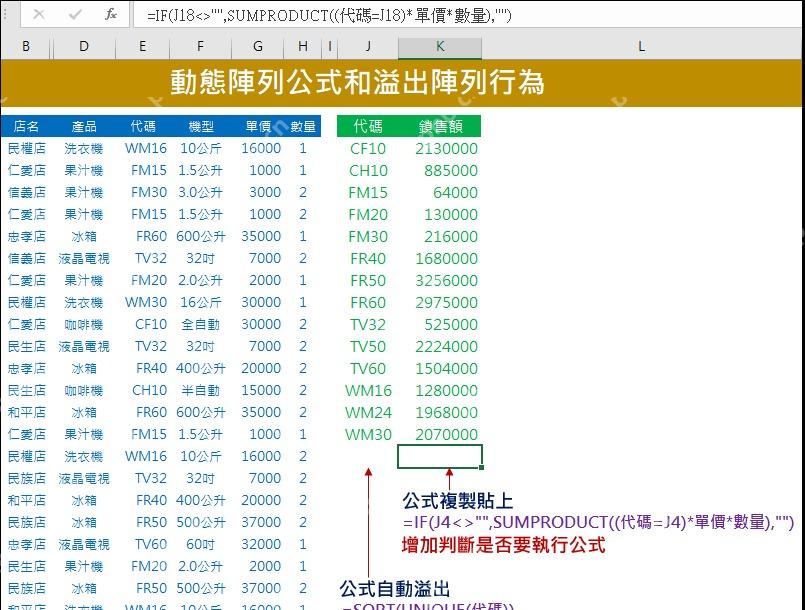Select price cell 15000 in CH10 row

261,391
